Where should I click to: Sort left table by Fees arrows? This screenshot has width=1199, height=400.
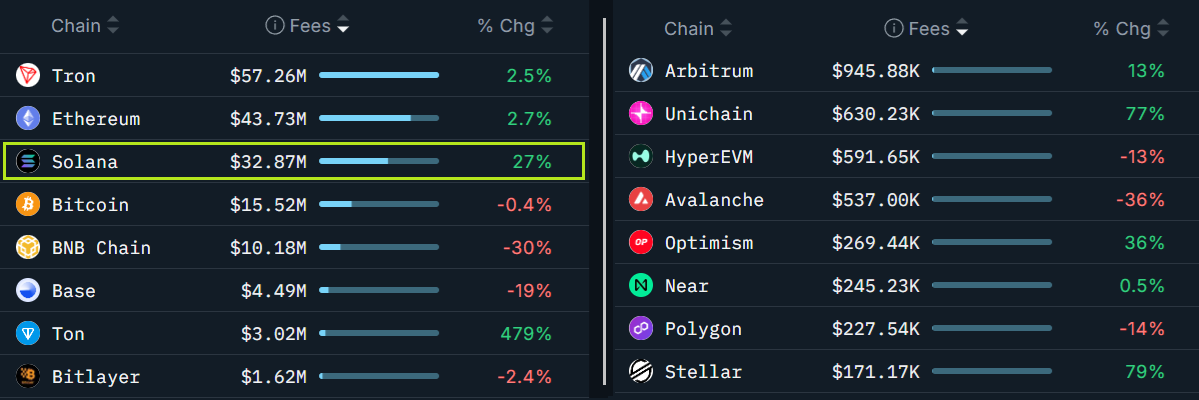point(343,26)
